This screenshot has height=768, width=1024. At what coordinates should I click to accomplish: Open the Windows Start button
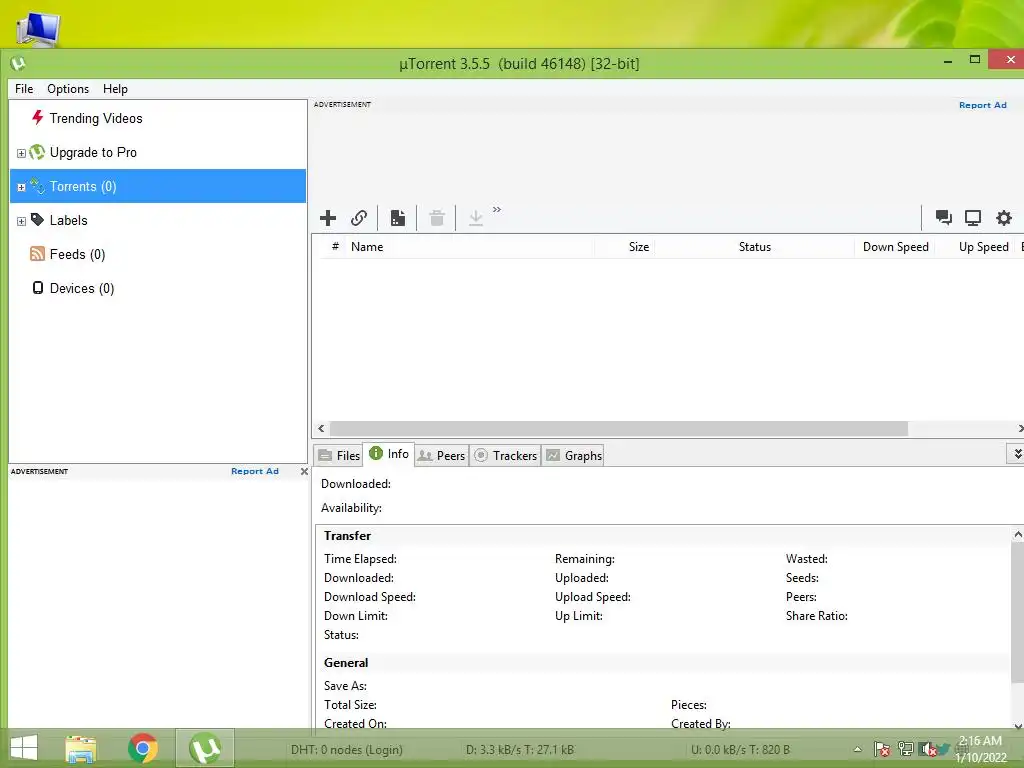tap(24, 748)
